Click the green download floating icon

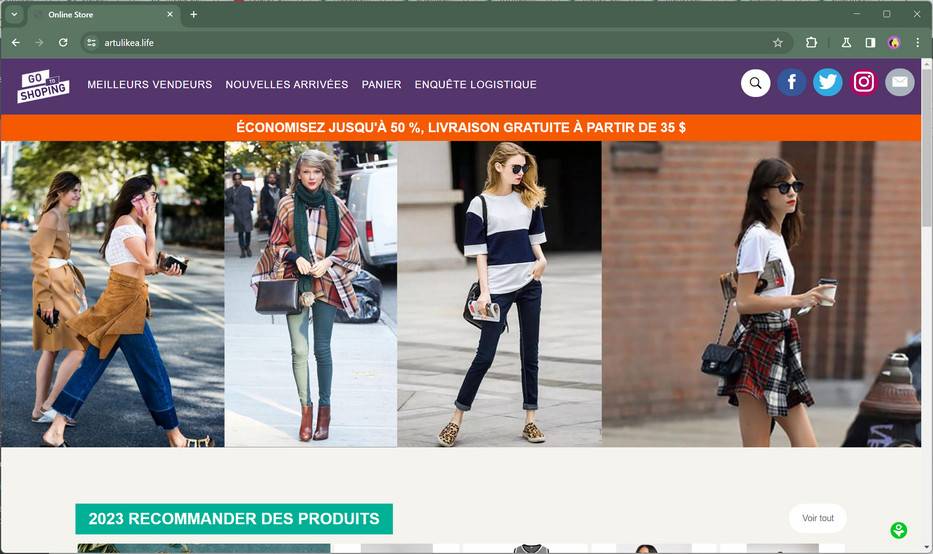898,530
